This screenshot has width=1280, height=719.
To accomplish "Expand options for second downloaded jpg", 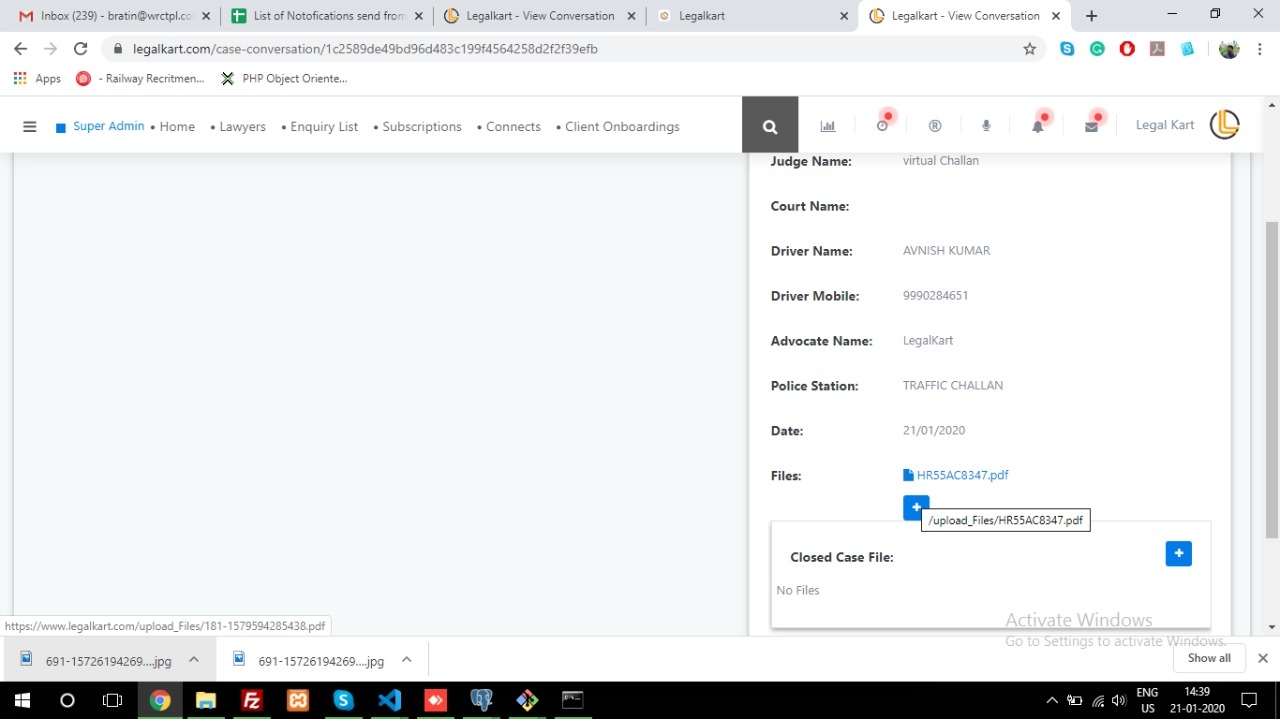I will coord(406,660).
